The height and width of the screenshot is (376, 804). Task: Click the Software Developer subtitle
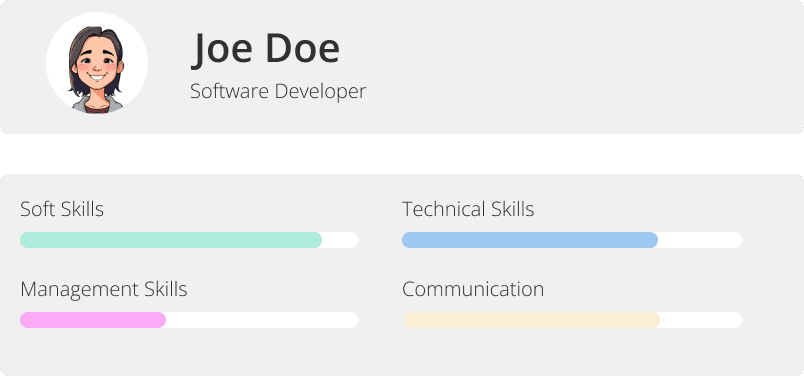pyautogui.click(x=278, y=92)
